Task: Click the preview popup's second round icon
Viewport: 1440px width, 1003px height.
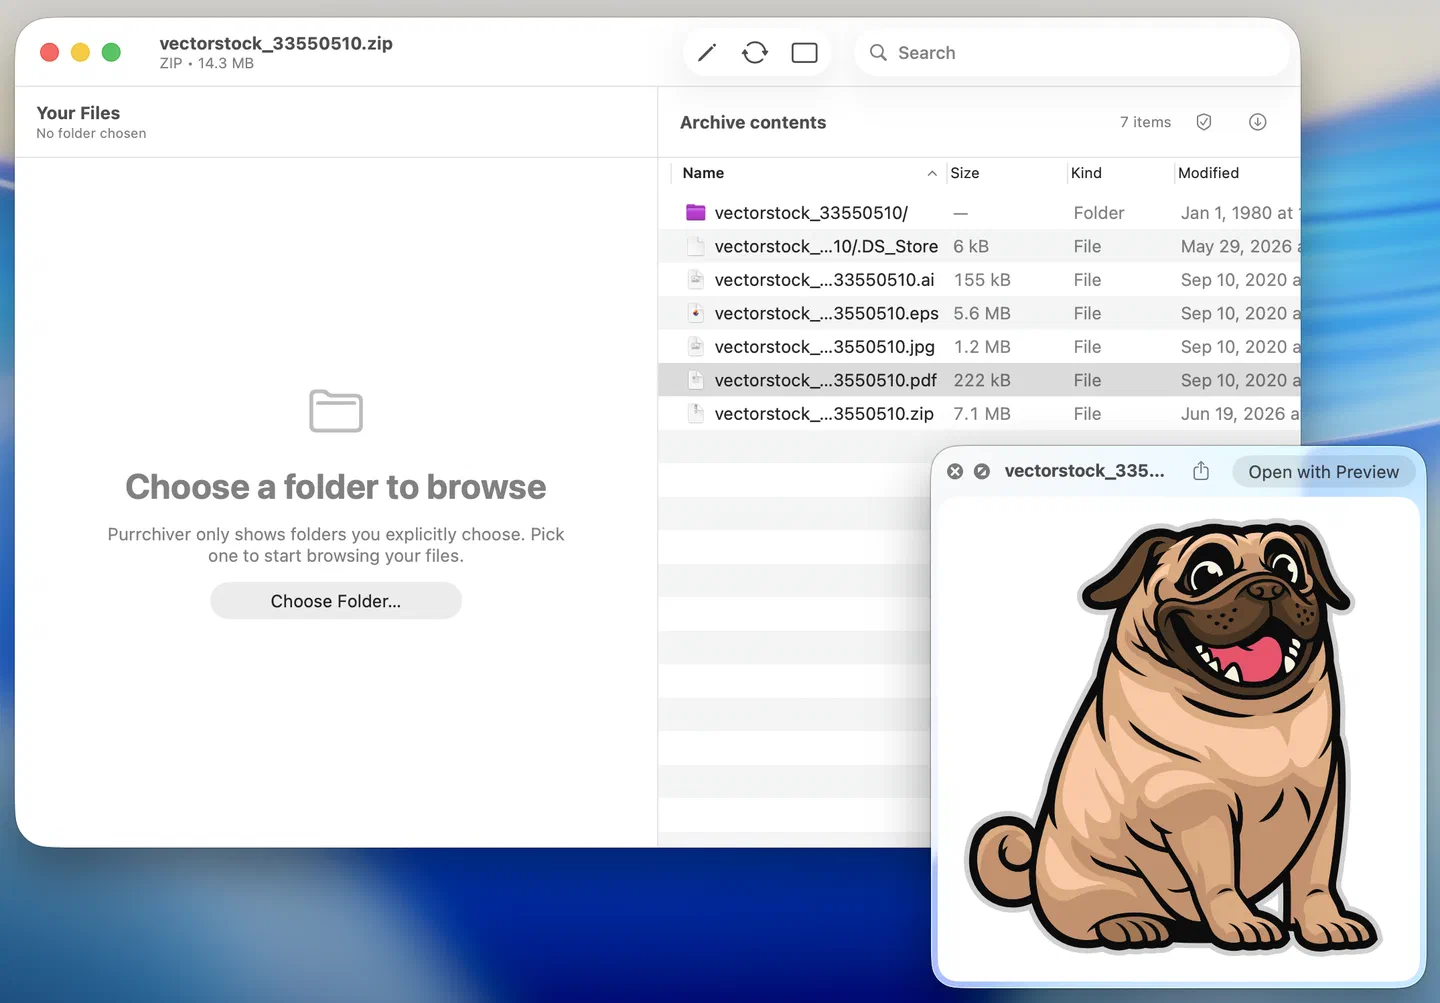Action: pos(982,471)
